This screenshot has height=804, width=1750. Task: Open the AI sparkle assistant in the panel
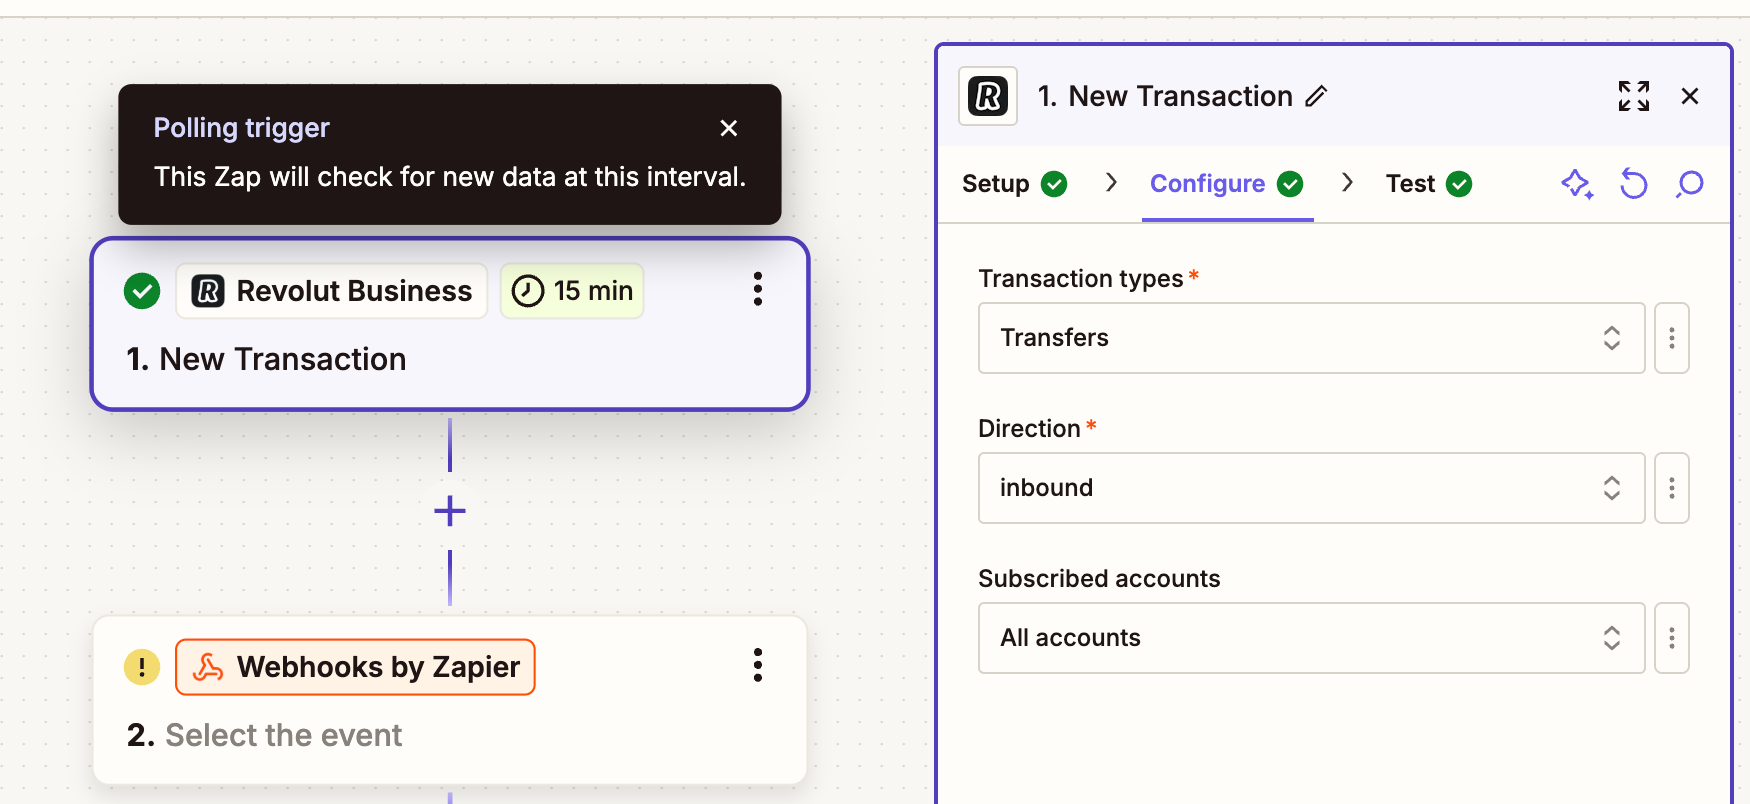point(1577,184)
